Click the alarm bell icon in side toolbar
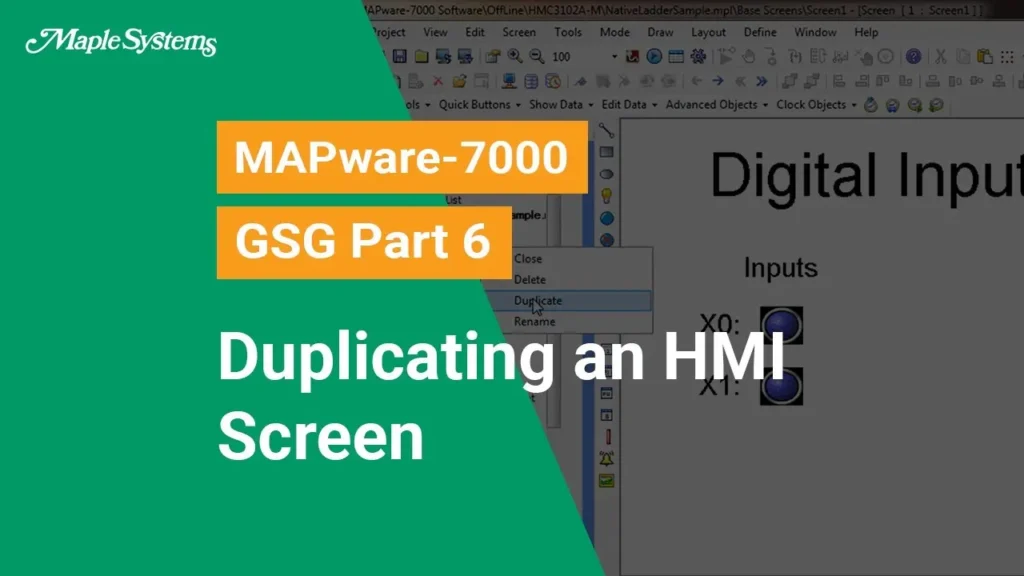 point(606,459)
